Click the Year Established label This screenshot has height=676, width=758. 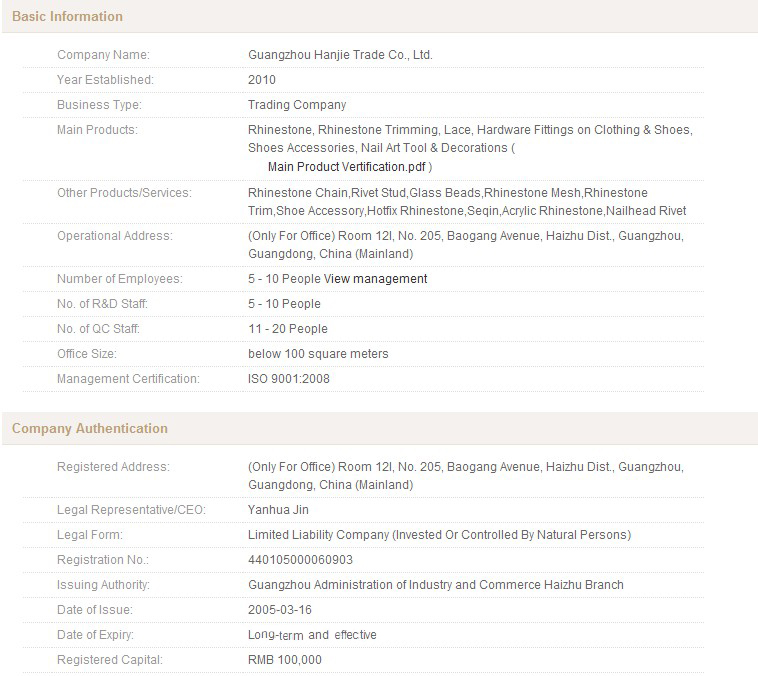[105, 80]
